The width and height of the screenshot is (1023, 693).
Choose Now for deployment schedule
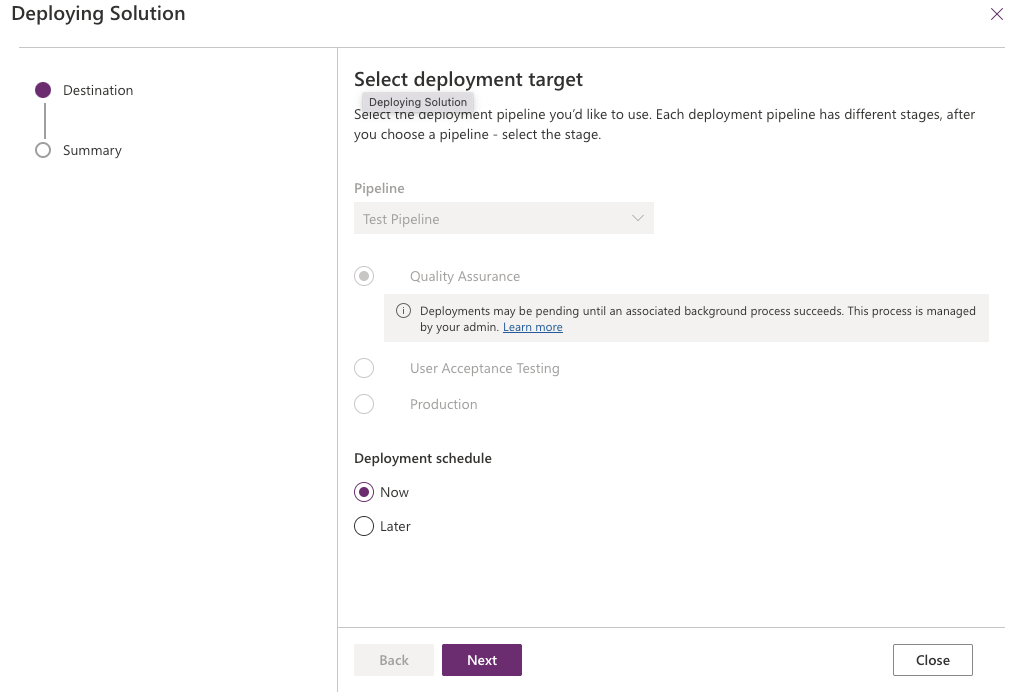click(364, 492)
